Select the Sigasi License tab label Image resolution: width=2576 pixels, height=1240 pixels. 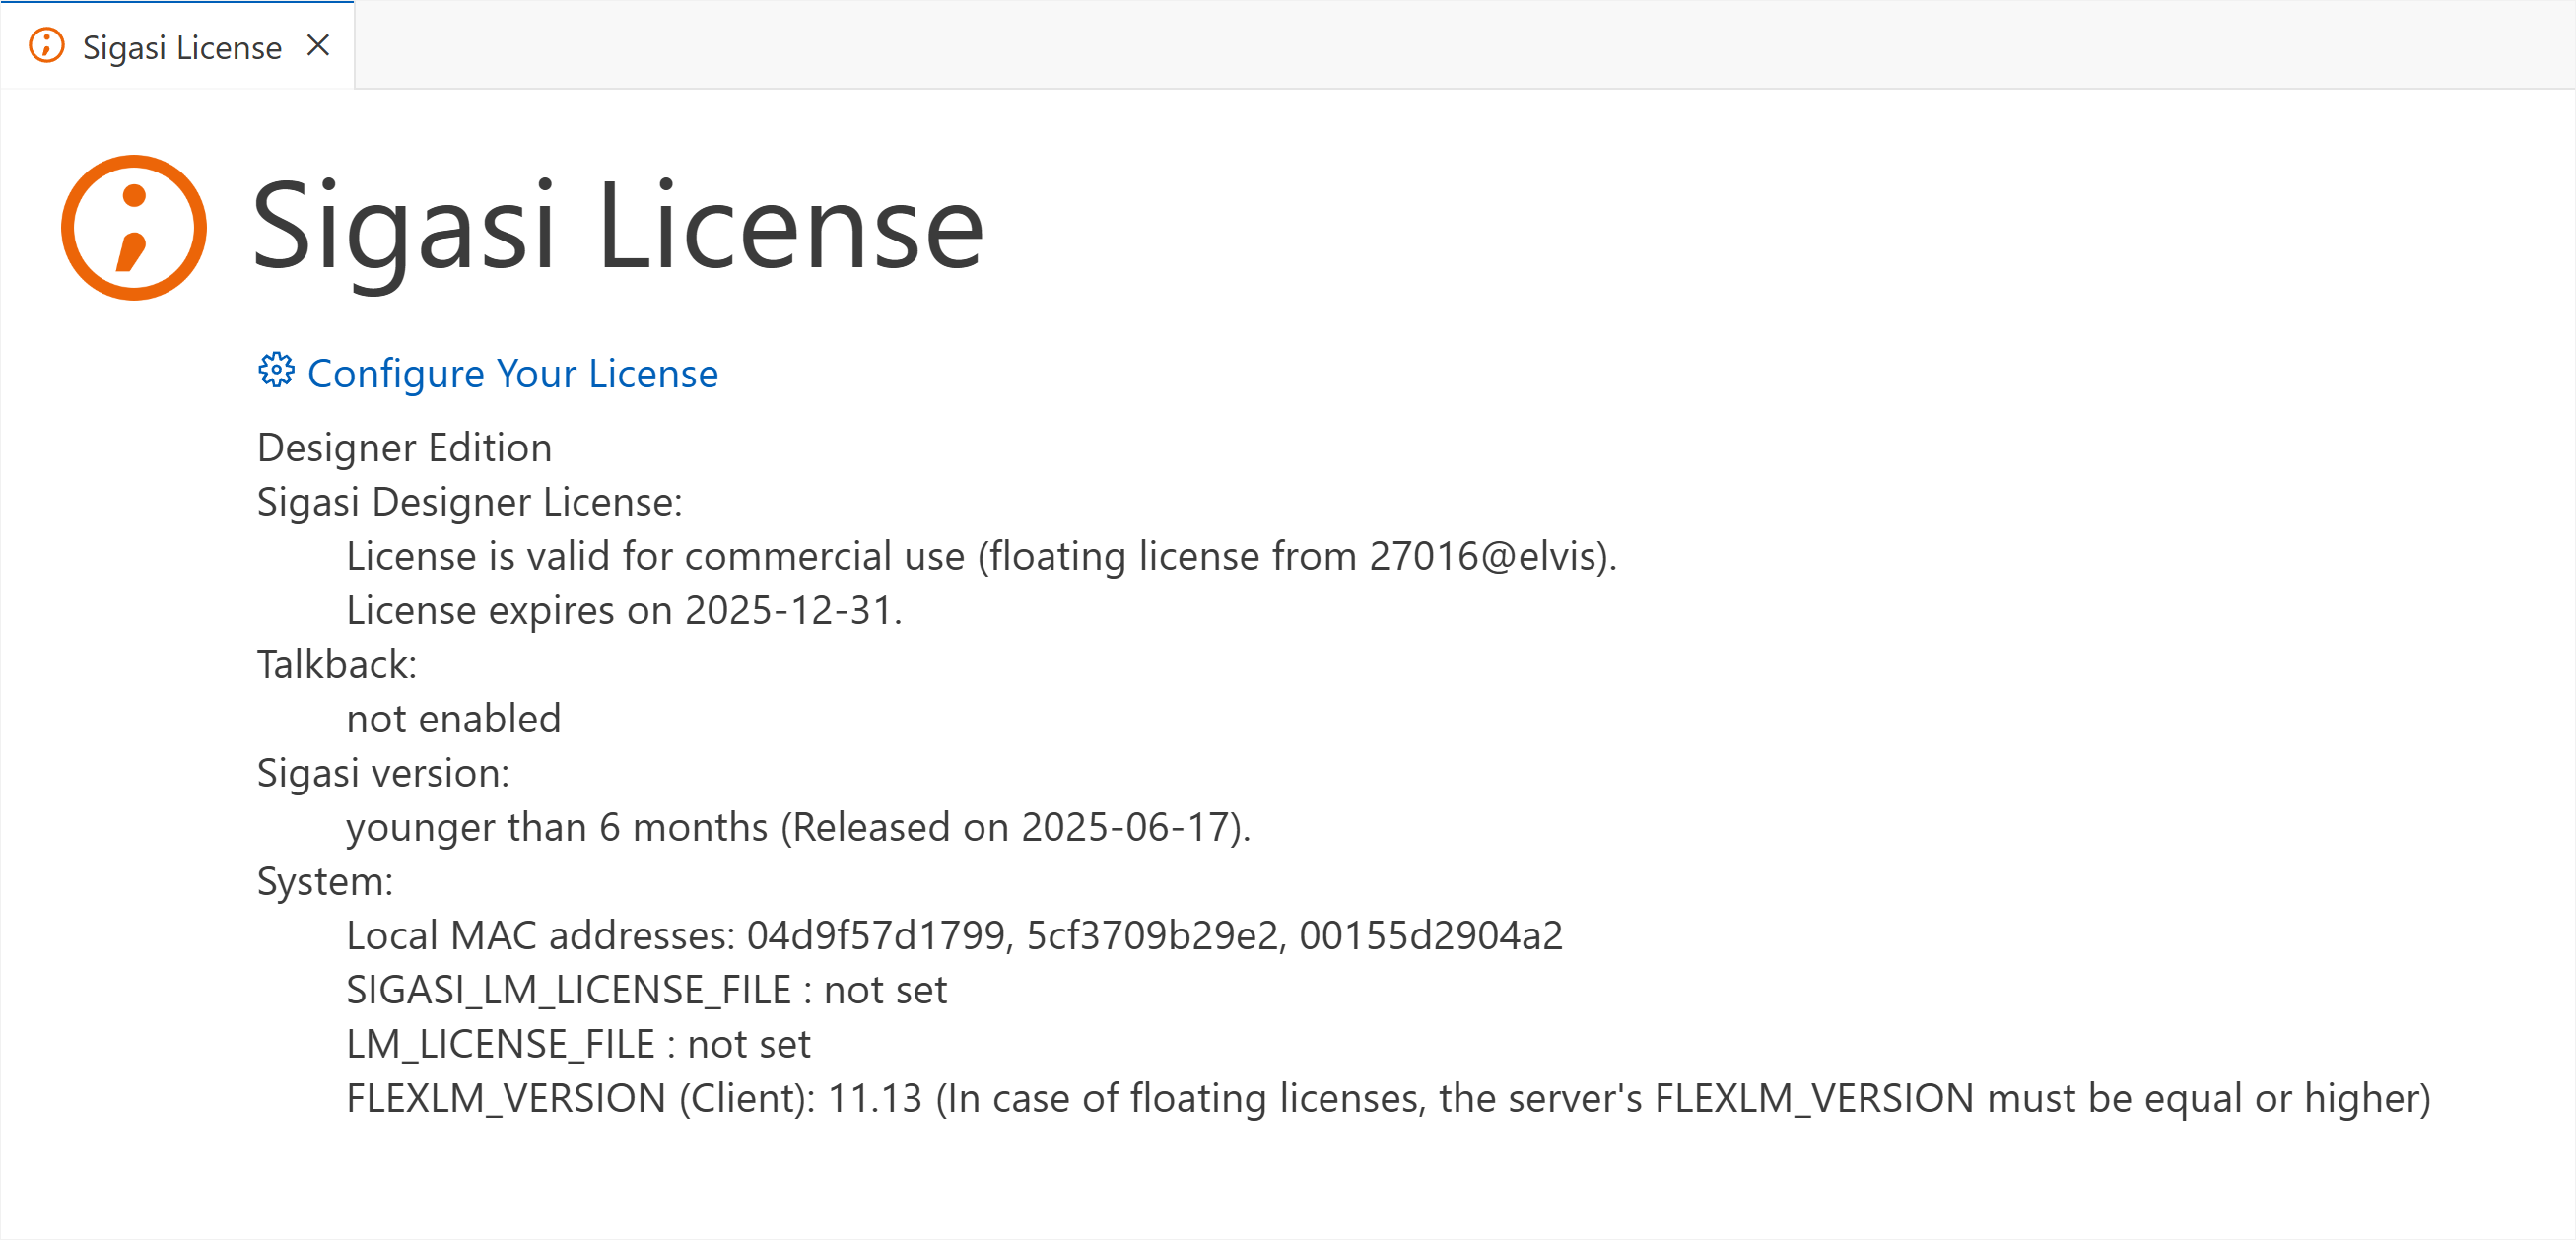(182, 48)
